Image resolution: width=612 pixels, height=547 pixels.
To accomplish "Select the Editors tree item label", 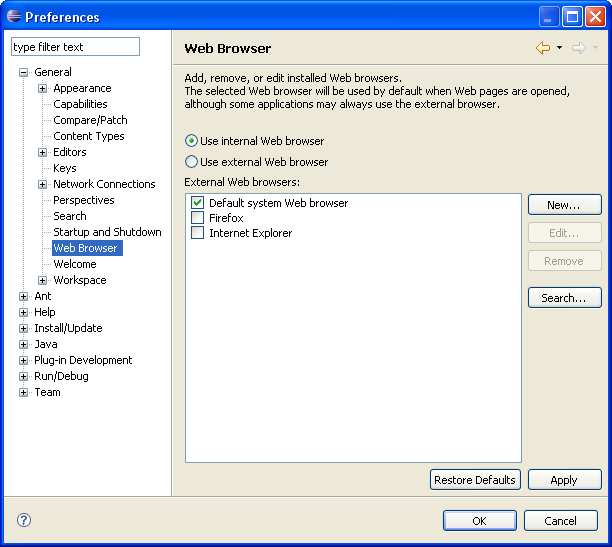I will pyautogui.click(x=69, y=152).
